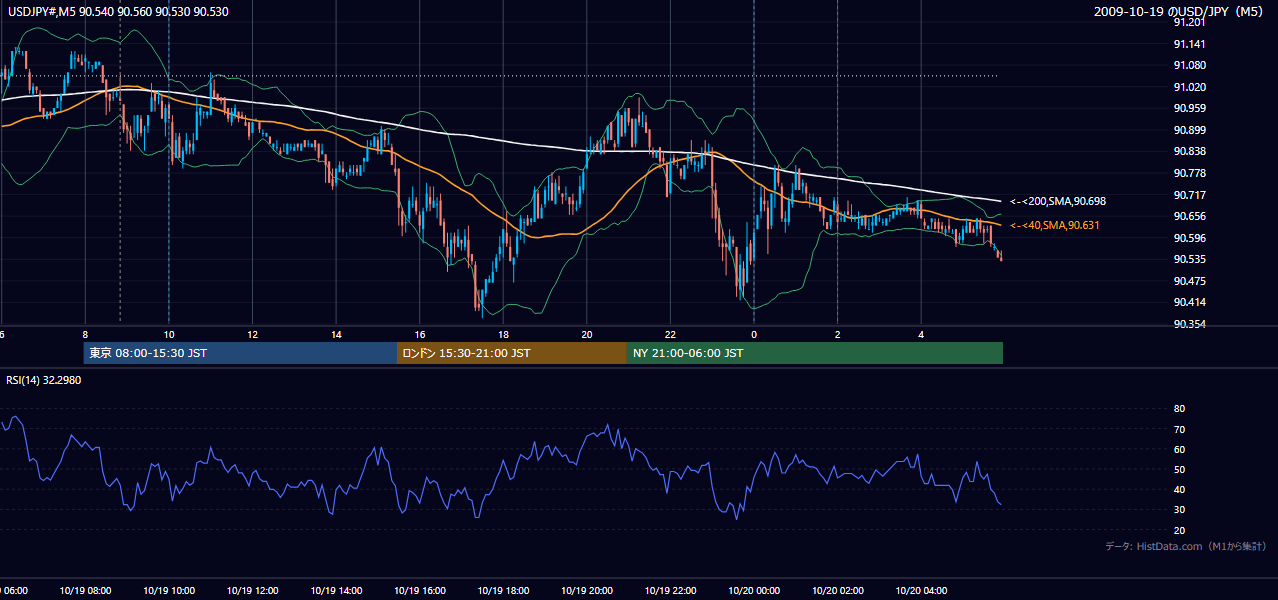The height and width of the screenshot is (600, 1278).
Task: Click the 10/19 14:00 time axis label
Action: click(336, 590)
